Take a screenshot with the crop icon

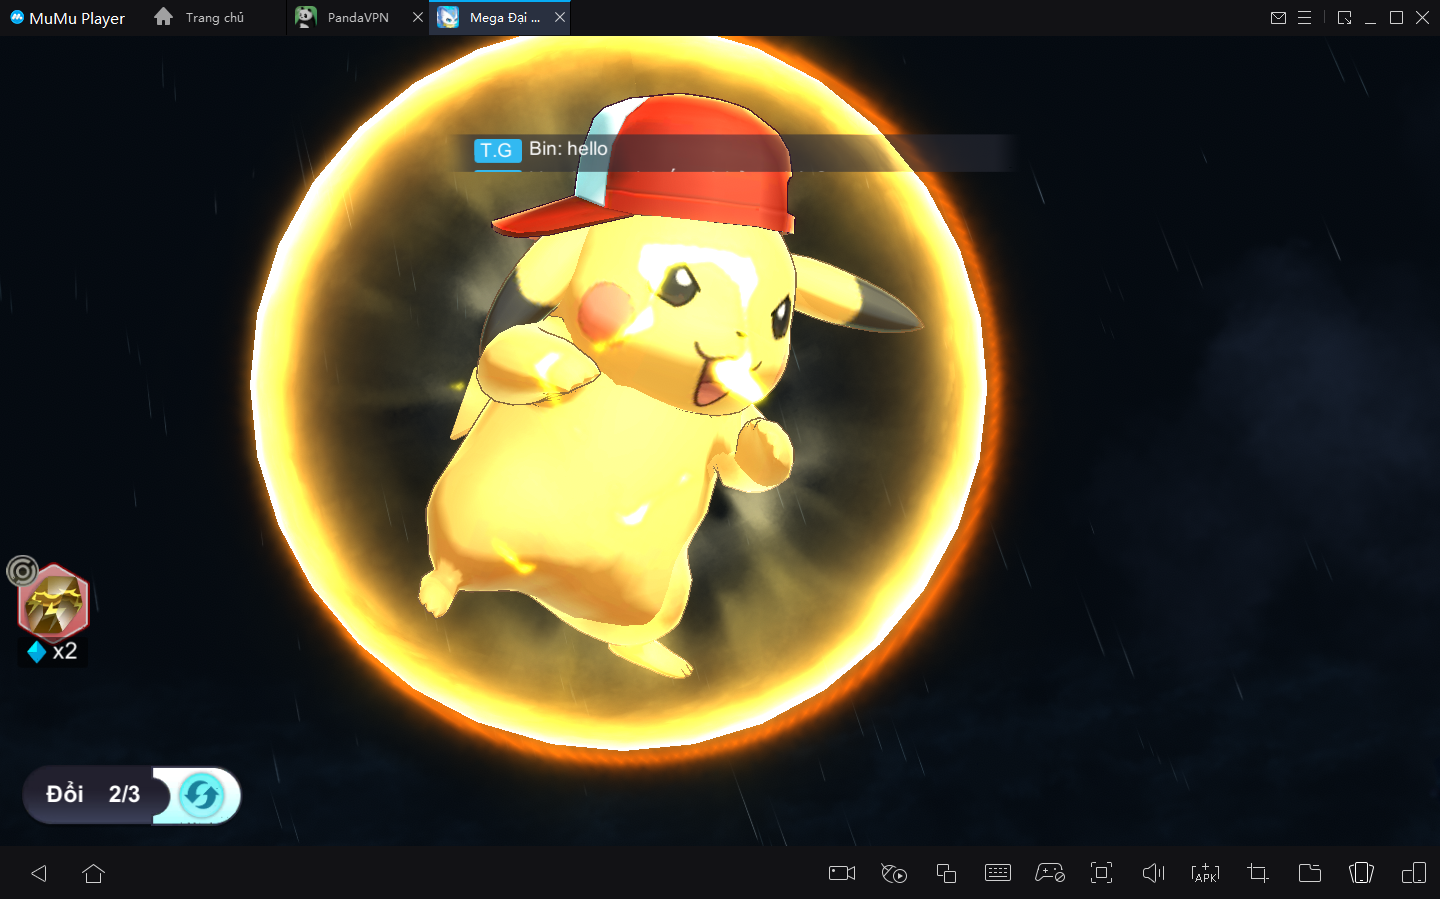pyautogui.click(x=1257, y=873)
